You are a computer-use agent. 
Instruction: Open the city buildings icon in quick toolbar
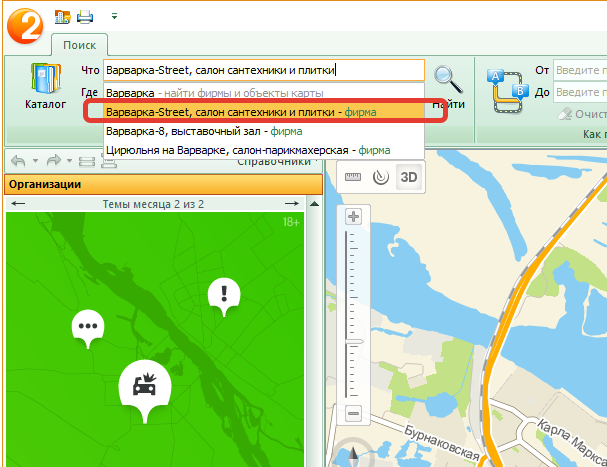pyautogui.click(x=62, y=17)
